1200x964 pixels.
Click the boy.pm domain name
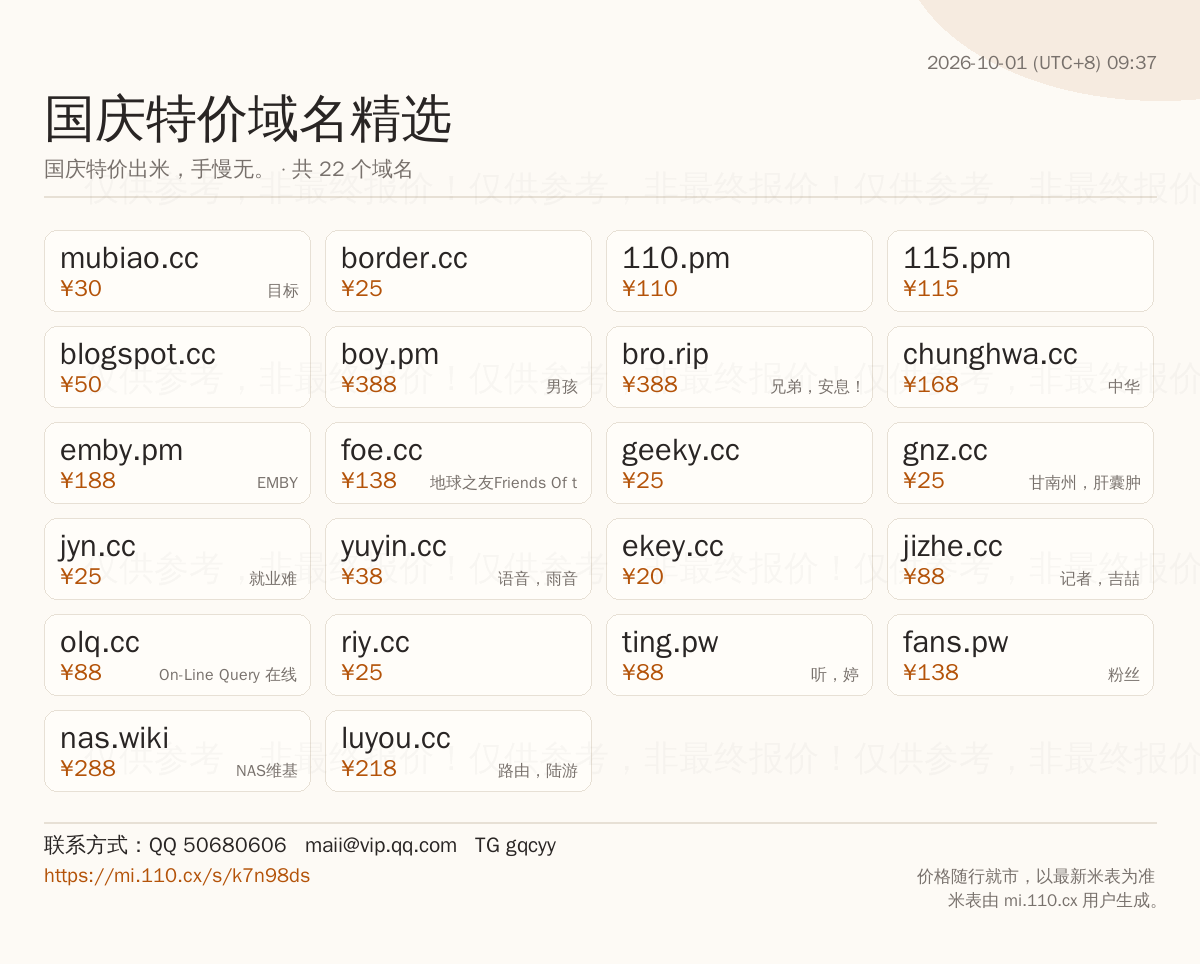(390, 354)
